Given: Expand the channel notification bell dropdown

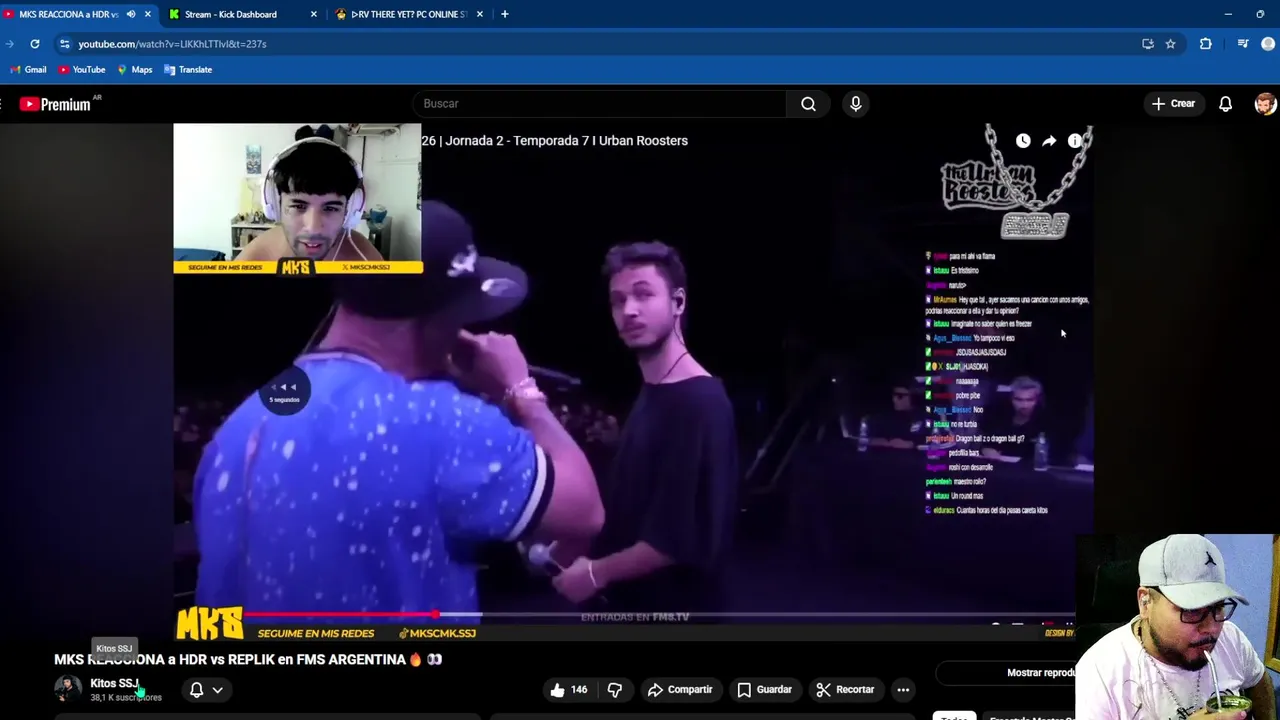Looking at the screenshot, I should point(206,690).
